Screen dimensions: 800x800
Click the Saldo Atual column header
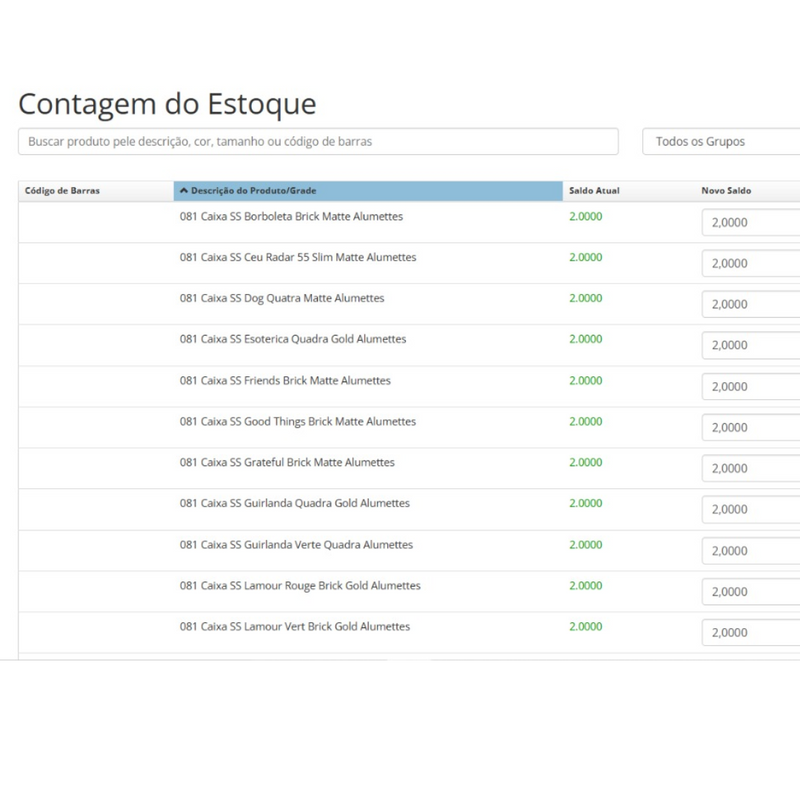pos(594,191)
